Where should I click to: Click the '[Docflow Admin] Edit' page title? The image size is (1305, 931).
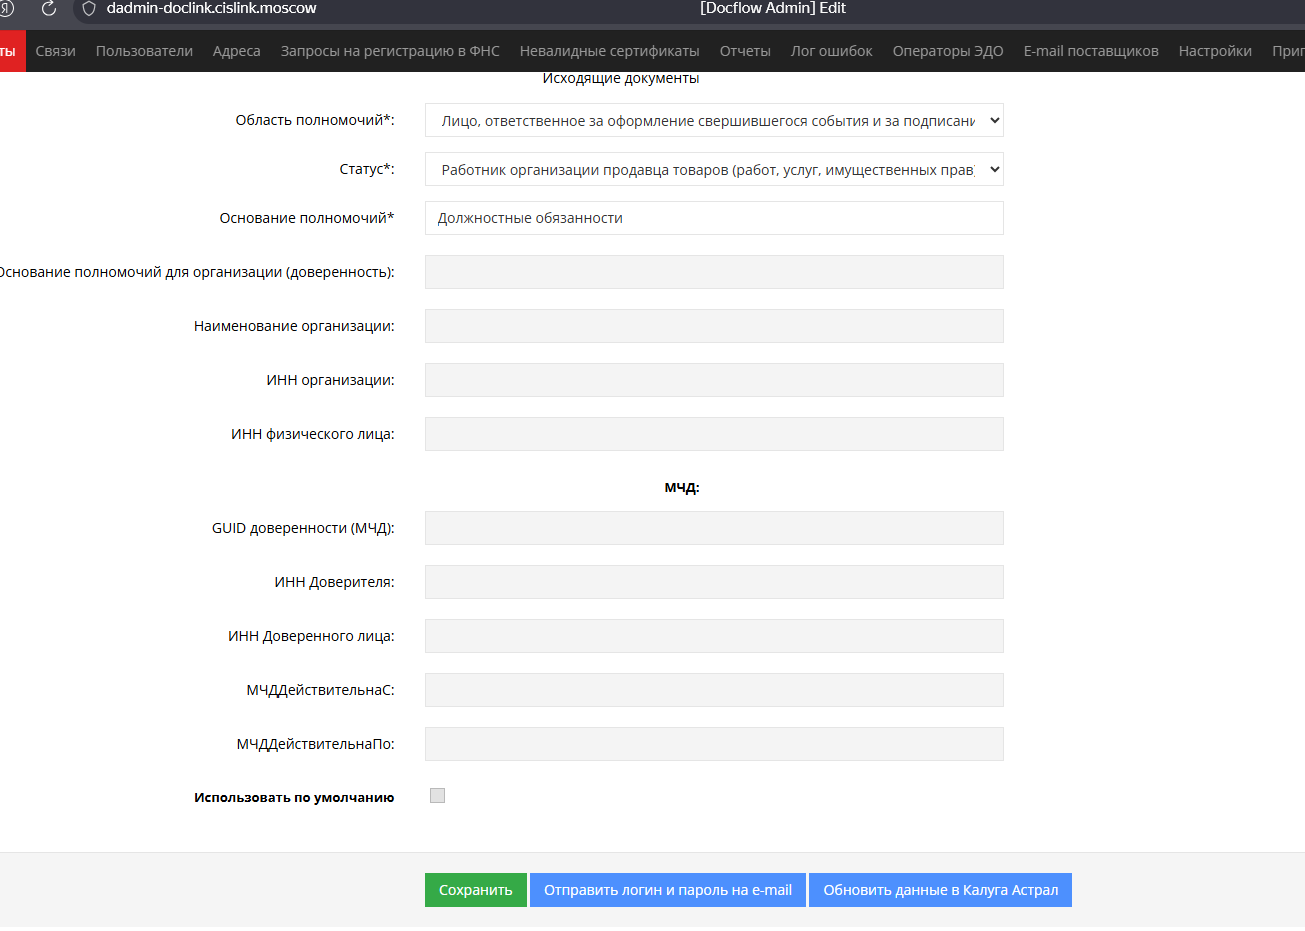tap(773, 8)
